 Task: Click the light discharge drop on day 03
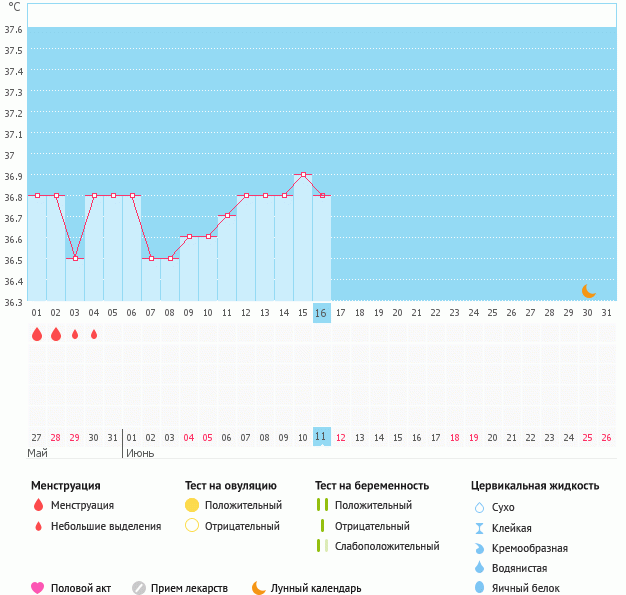coord(75,335)
